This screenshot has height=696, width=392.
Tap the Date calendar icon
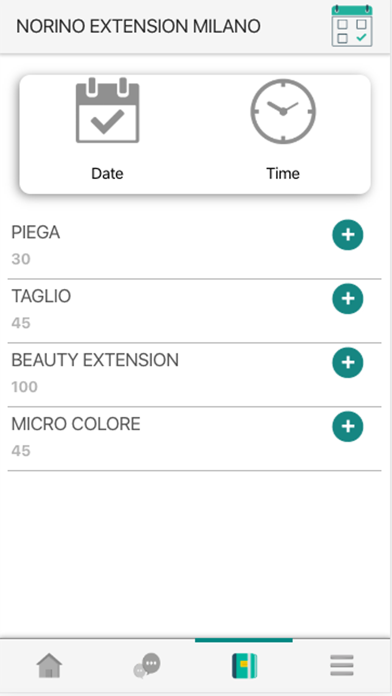[x=107, y=110]
